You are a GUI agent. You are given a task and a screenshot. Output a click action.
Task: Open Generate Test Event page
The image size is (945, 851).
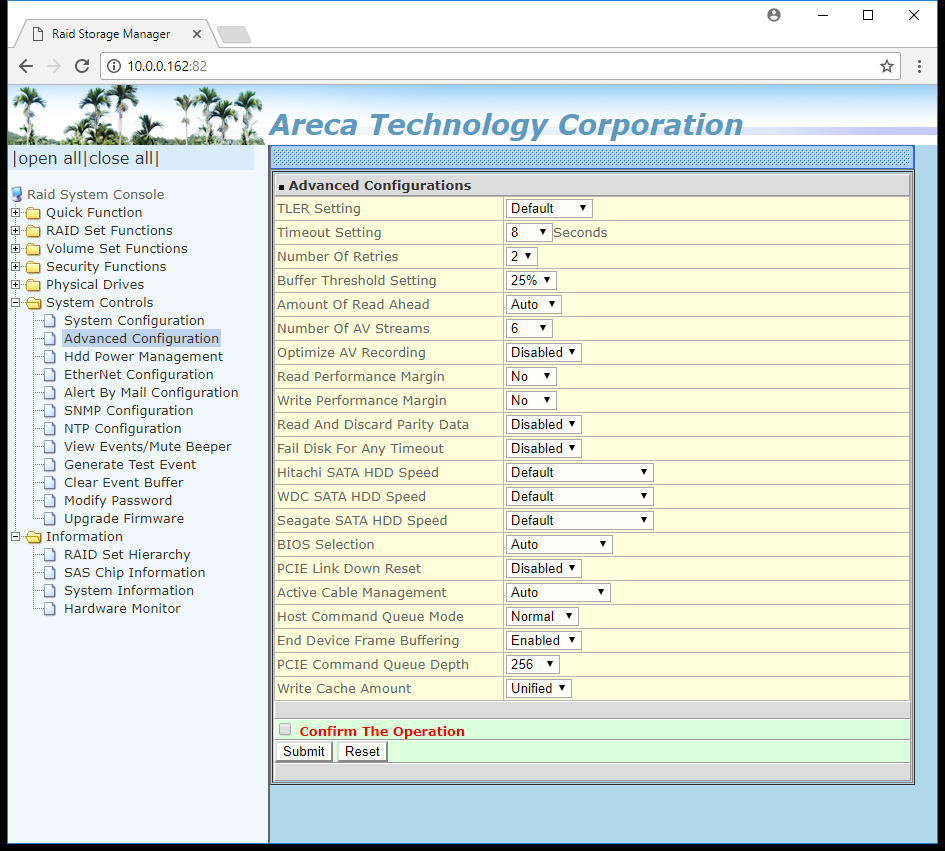point(130,465)
